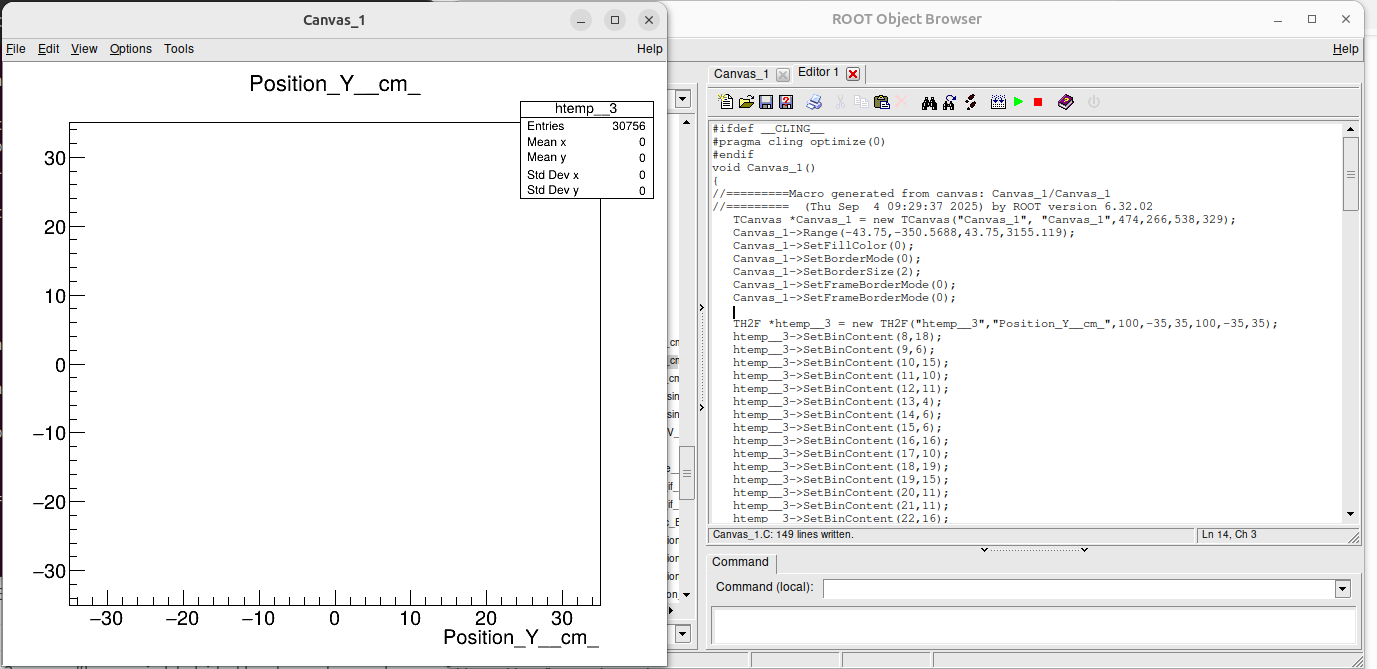The width and height of the screenshot is (1377, 669).
Task: Click the Command (local) input field
Action: (x=1078, y=589)
